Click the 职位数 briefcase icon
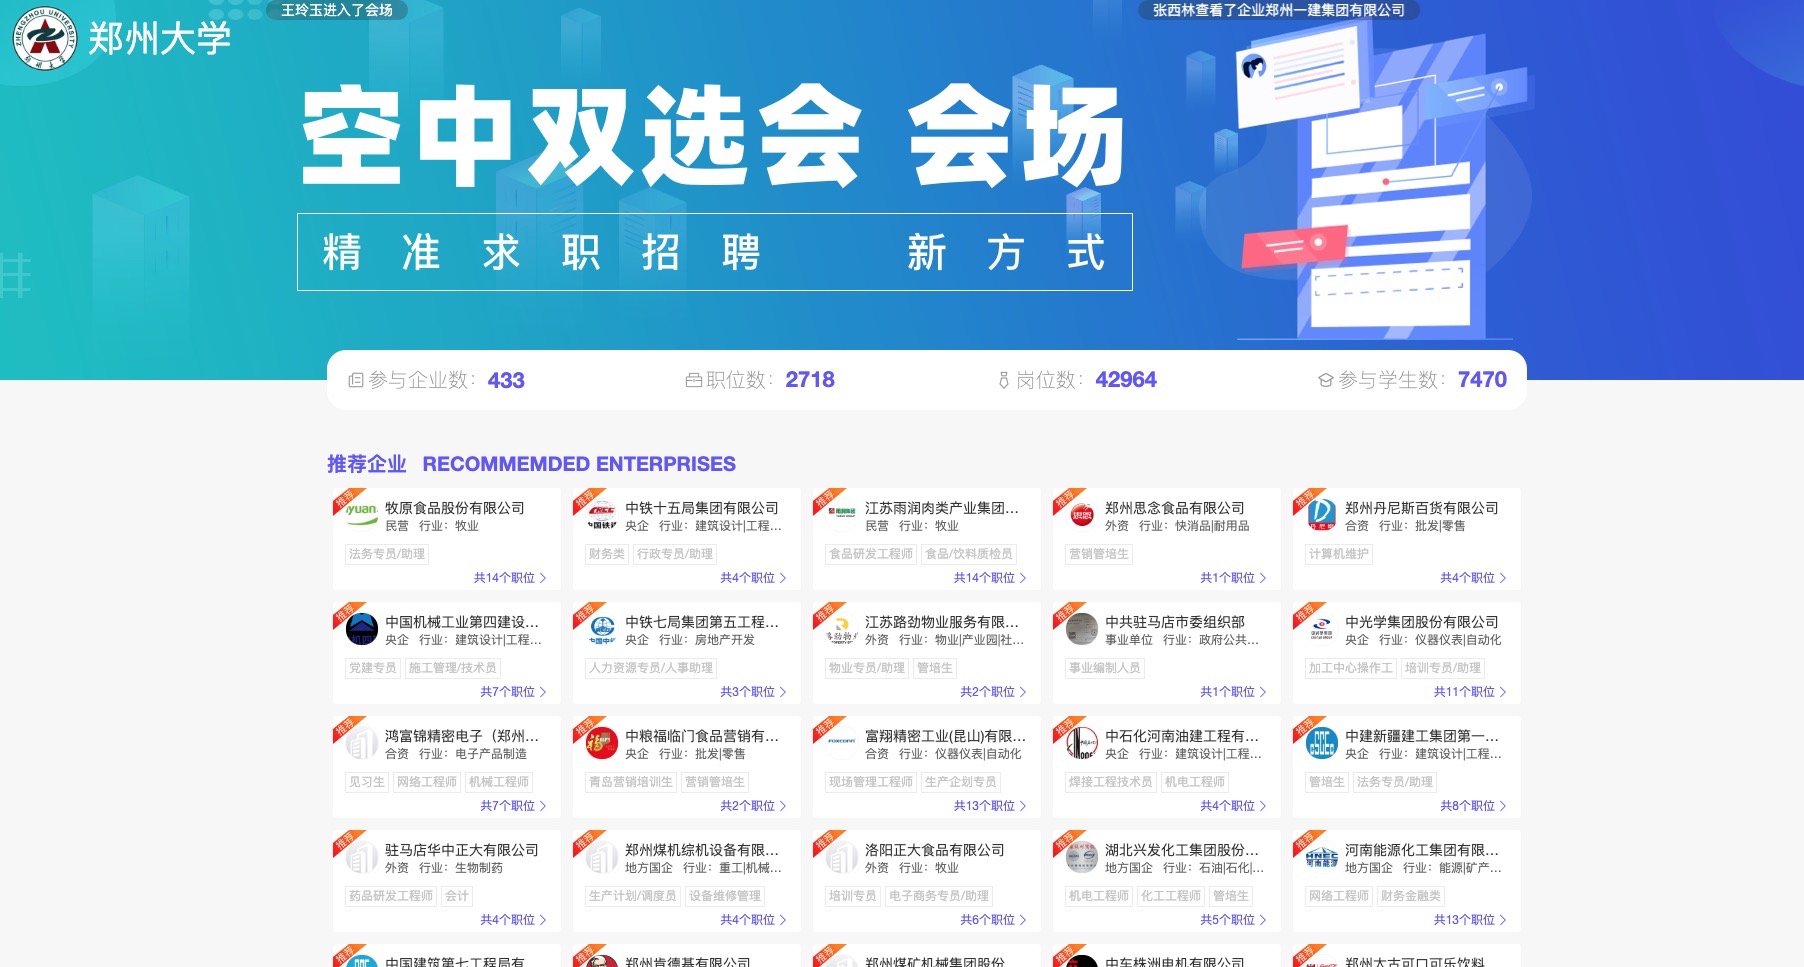Image resolution: width=1804 pixels, height=967 pixels. tap(693, 380)
